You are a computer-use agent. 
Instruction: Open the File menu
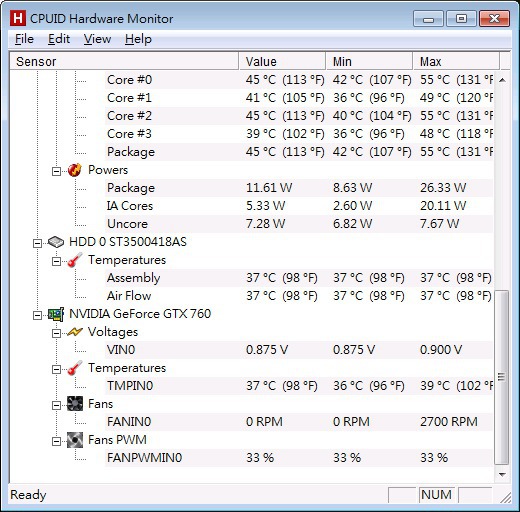coord(24,39)
